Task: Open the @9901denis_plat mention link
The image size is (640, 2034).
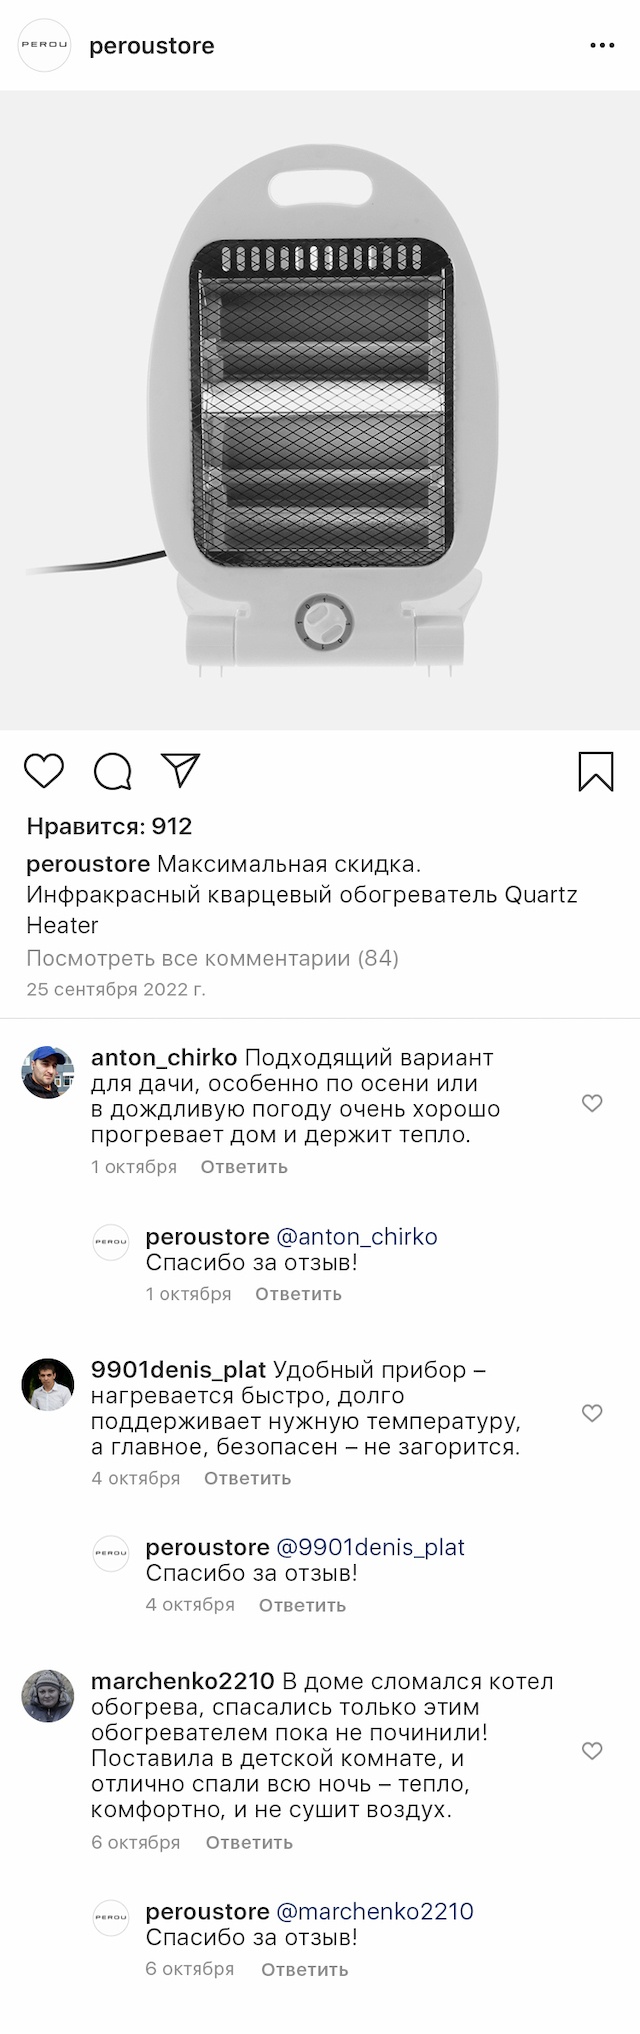Action: tap(370, 1547)
